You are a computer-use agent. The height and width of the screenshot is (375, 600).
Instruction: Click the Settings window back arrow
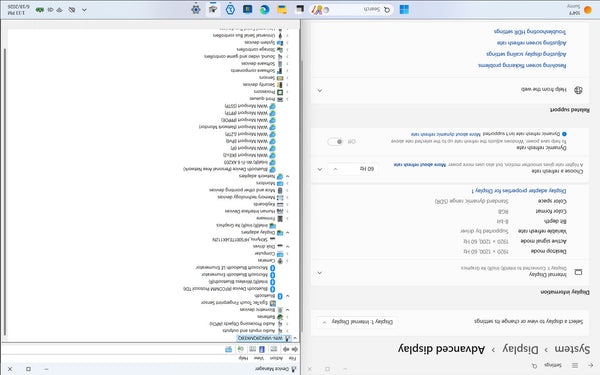[590, 365]
